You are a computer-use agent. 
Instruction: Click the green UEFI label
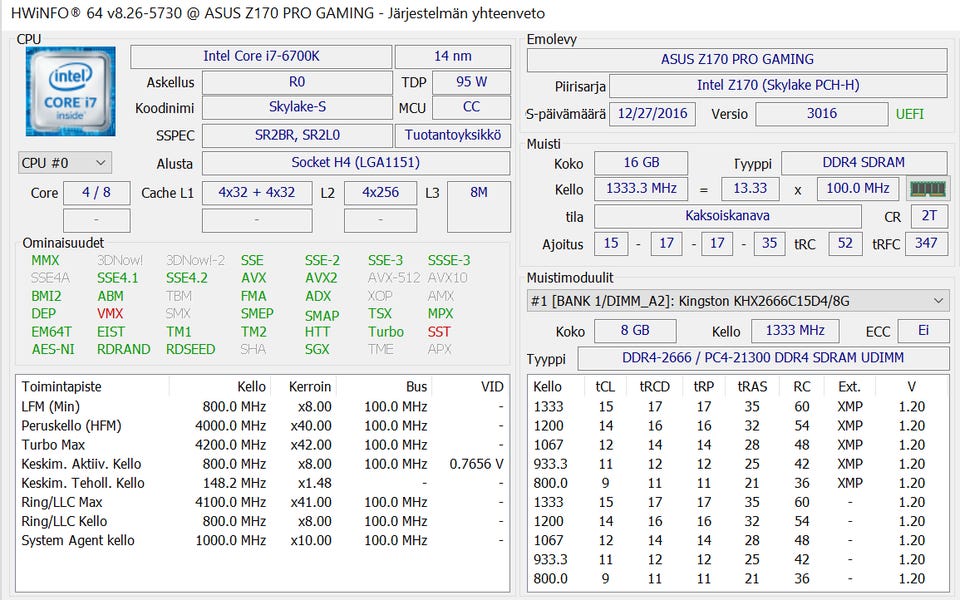(910, 114)
